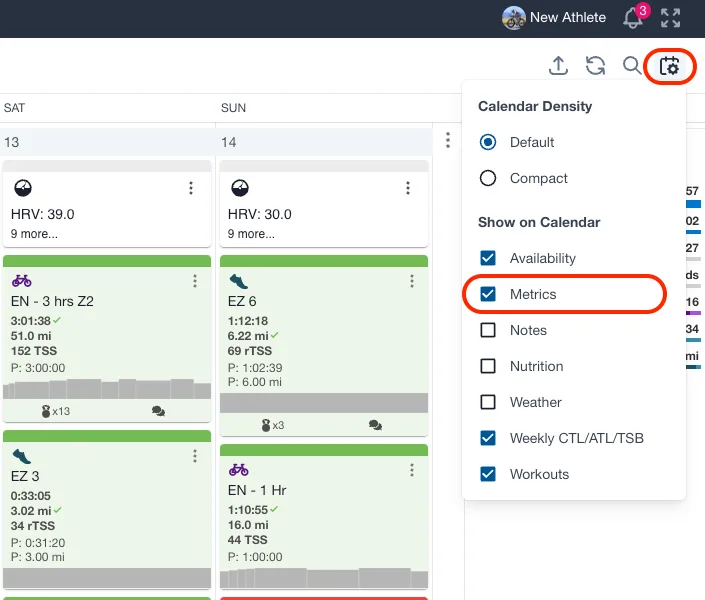This screenshot has height=600, width=705.
Task: Open options menu for EN - 1 Hr ride
Action: (x=412, y=470)
